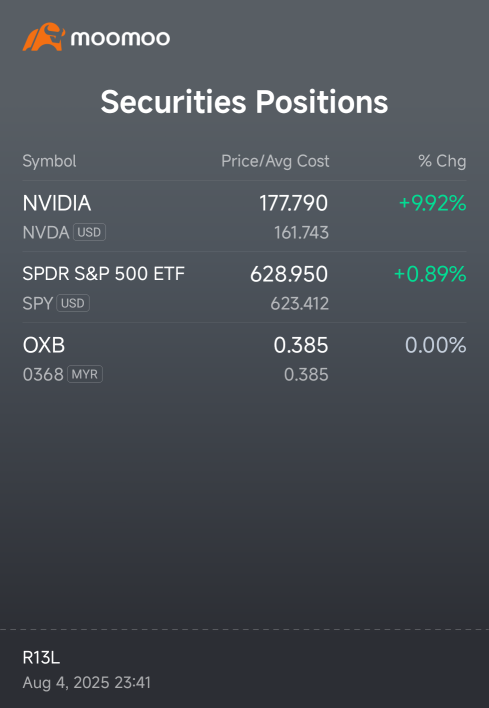Open the NVIDIA position row
The height and width of the screenshot is (708, 489).
click(244, 216)
